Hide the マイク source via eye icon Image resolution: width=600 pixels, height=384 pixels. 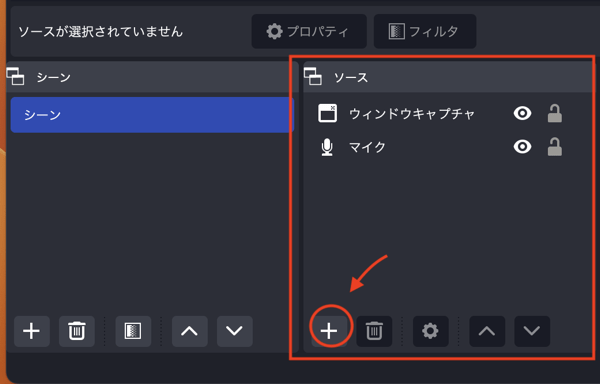tap(522, 146)
